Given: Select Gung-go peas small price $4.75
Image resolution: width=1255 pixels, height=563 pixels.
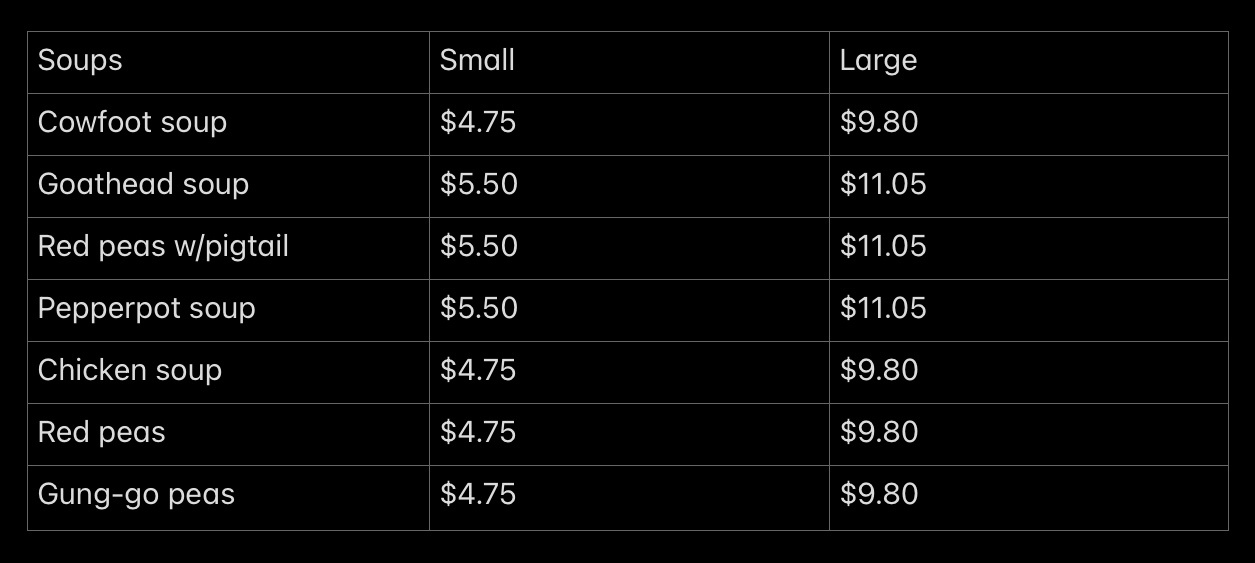Looking at the screenshot, I should point(629,497).
